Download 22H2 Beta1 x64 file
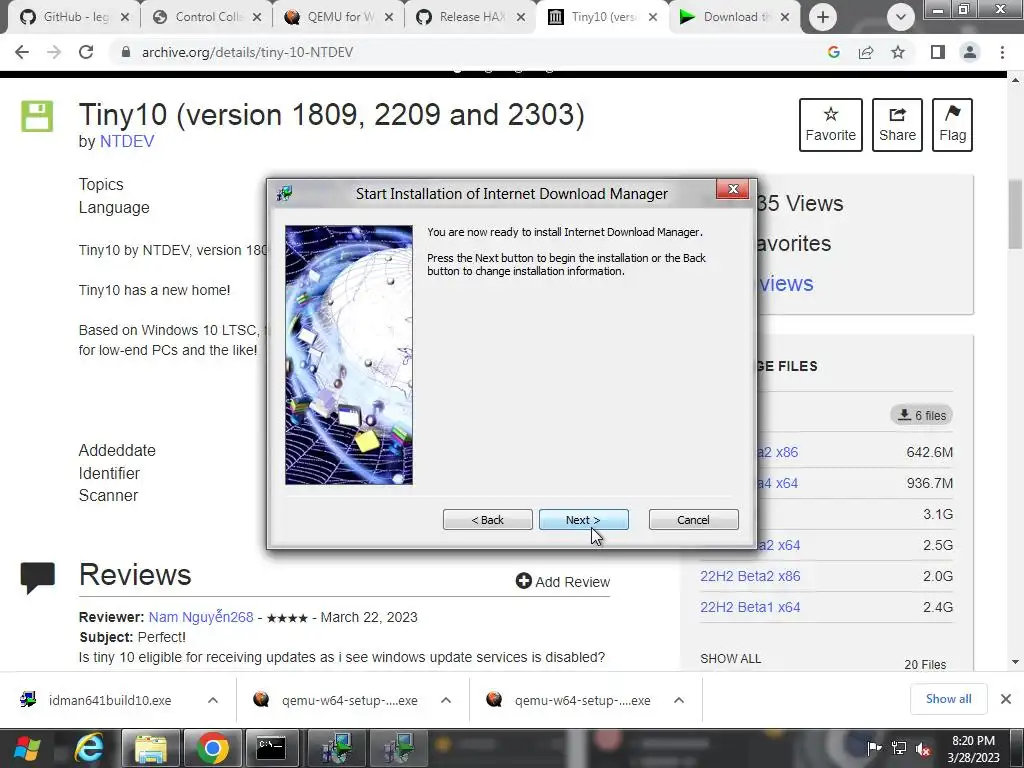The height and width of the screenshot is (768, 1024). pos(750,607)
